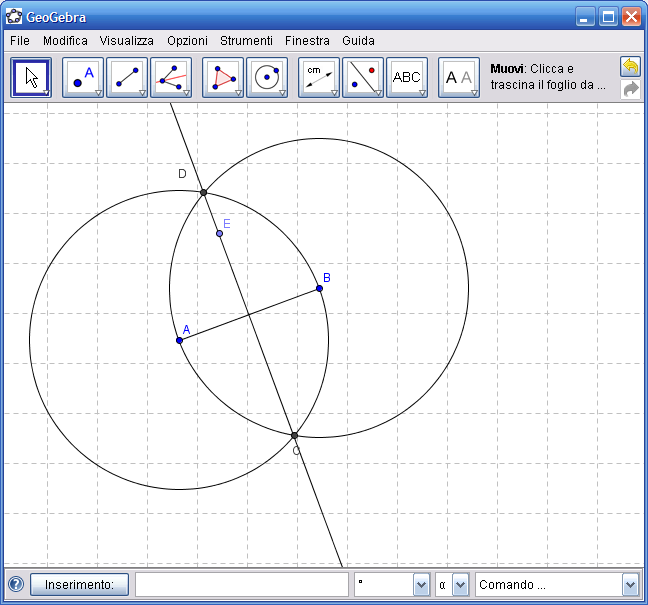648x605 pixels.
Task: Open the alpha Greek letter dropdown
Action: tap(460, 585)
